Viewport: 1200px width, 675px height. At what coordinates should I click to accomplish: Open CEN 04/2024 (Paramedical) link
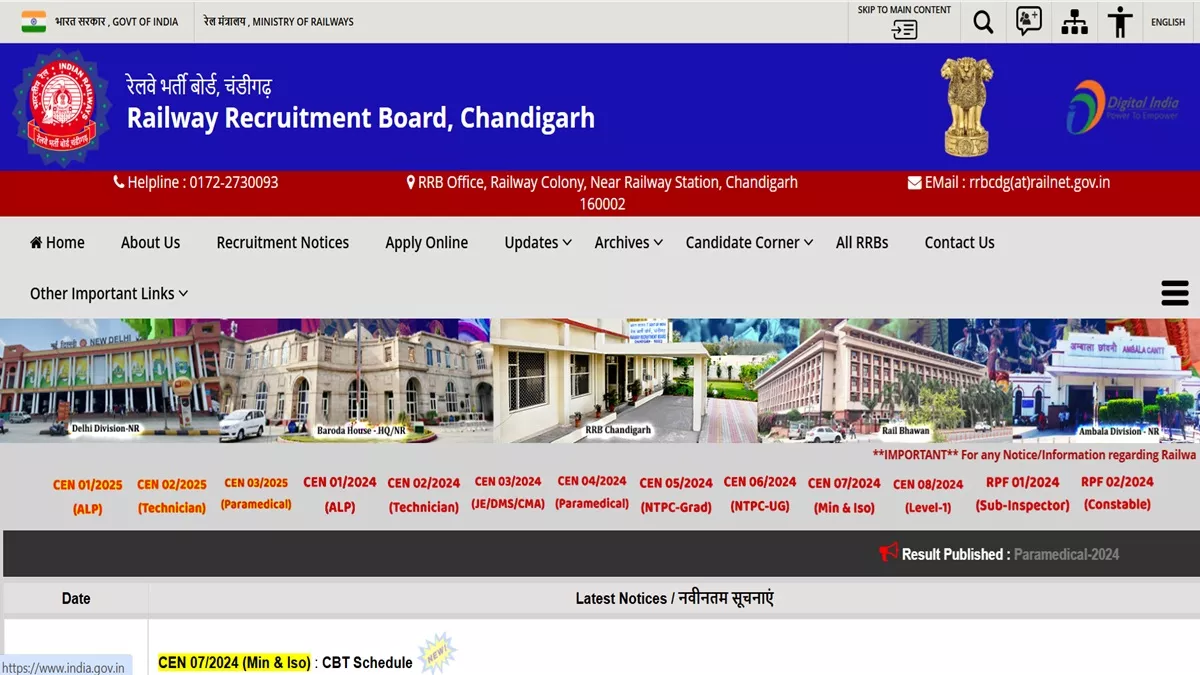click(x=592, y=493)
